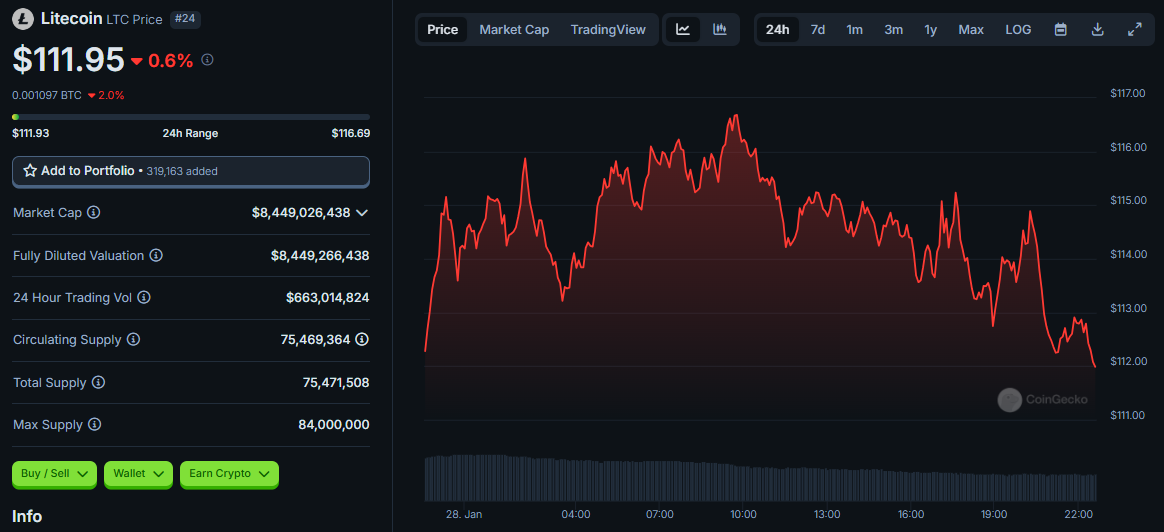Show the Market Cap info icon
This screenshot has height=532, width=1164.
(x=94, y=212)
